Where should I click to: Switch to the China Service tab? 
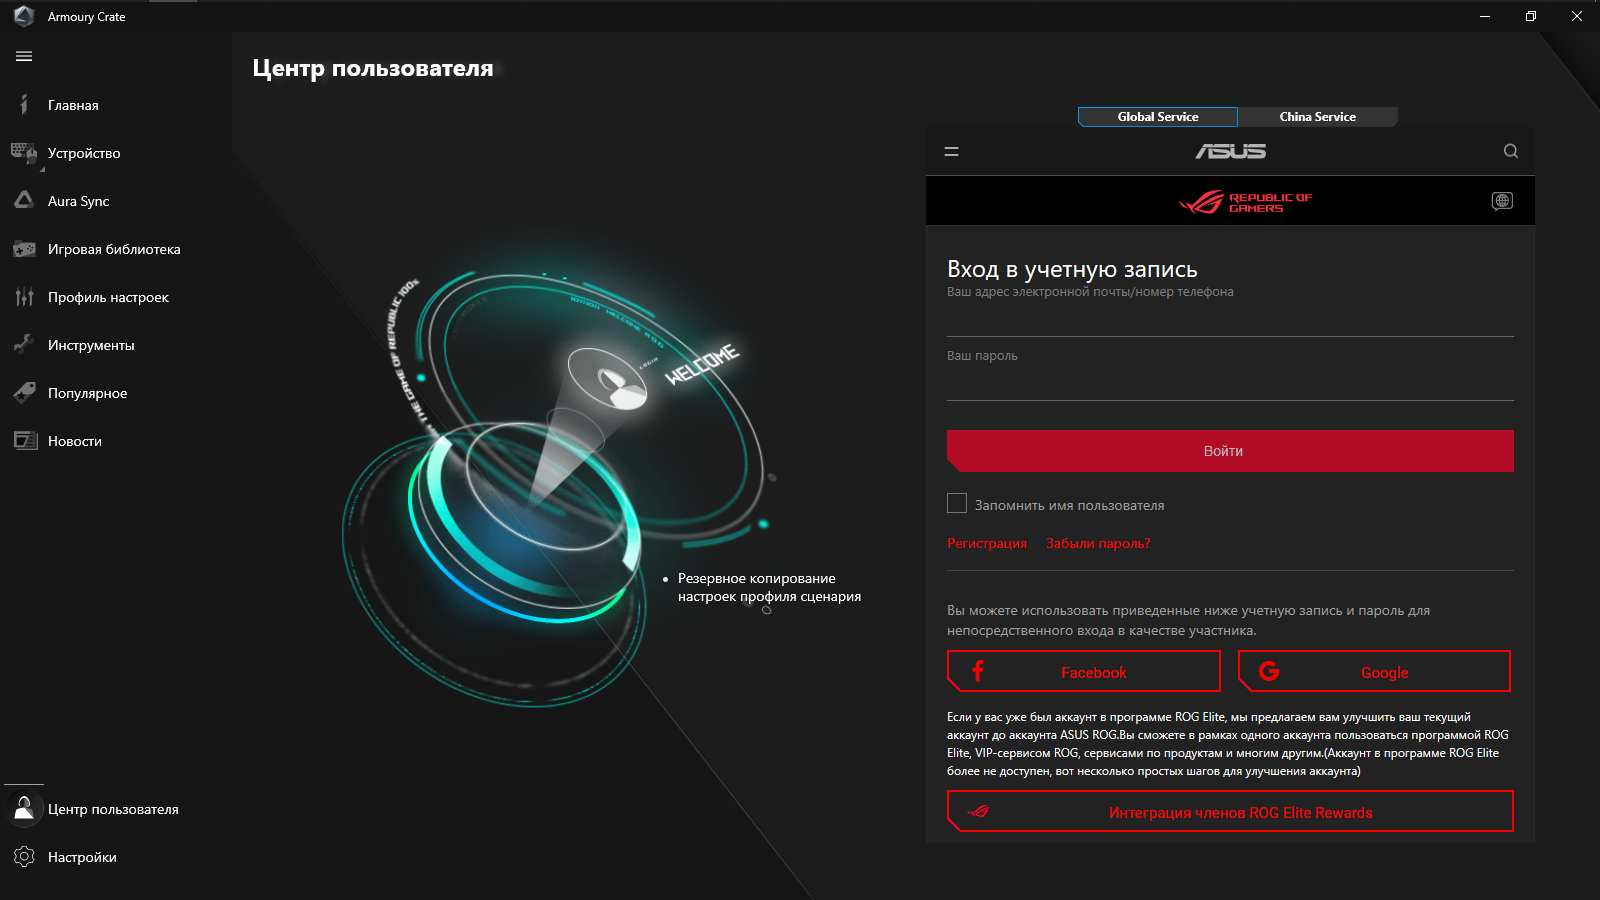click(x=1318, y=117)
